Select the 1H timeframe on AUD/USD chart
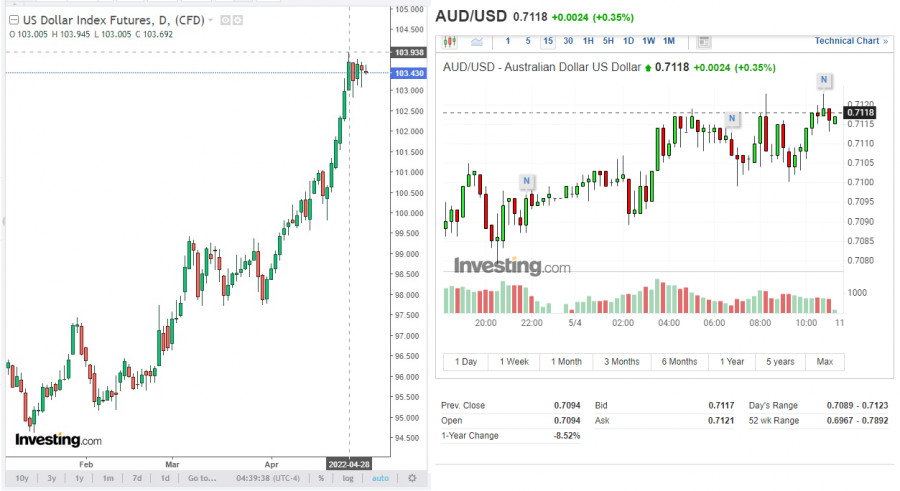Image resolution: width=900 pixels, height=491 pixels. pos(588,41)
